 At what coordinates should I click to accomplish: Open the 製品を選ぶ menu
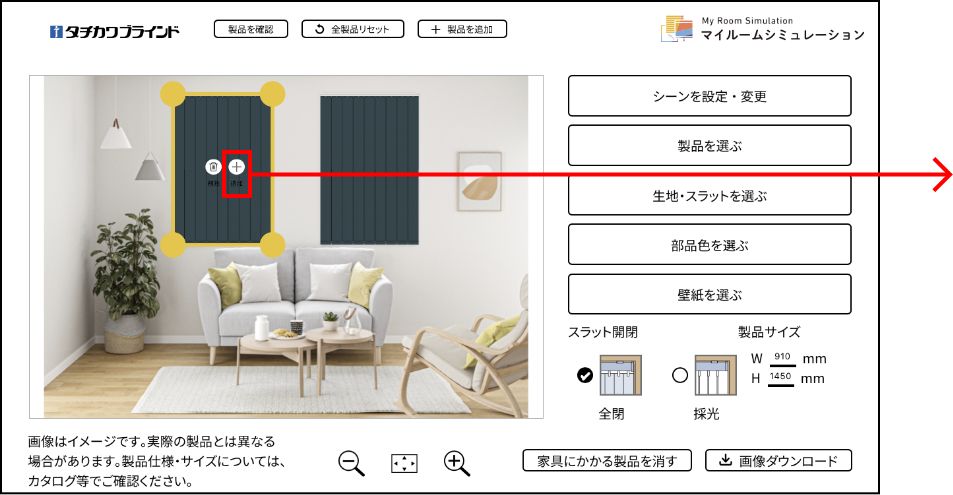click(709, 145)
